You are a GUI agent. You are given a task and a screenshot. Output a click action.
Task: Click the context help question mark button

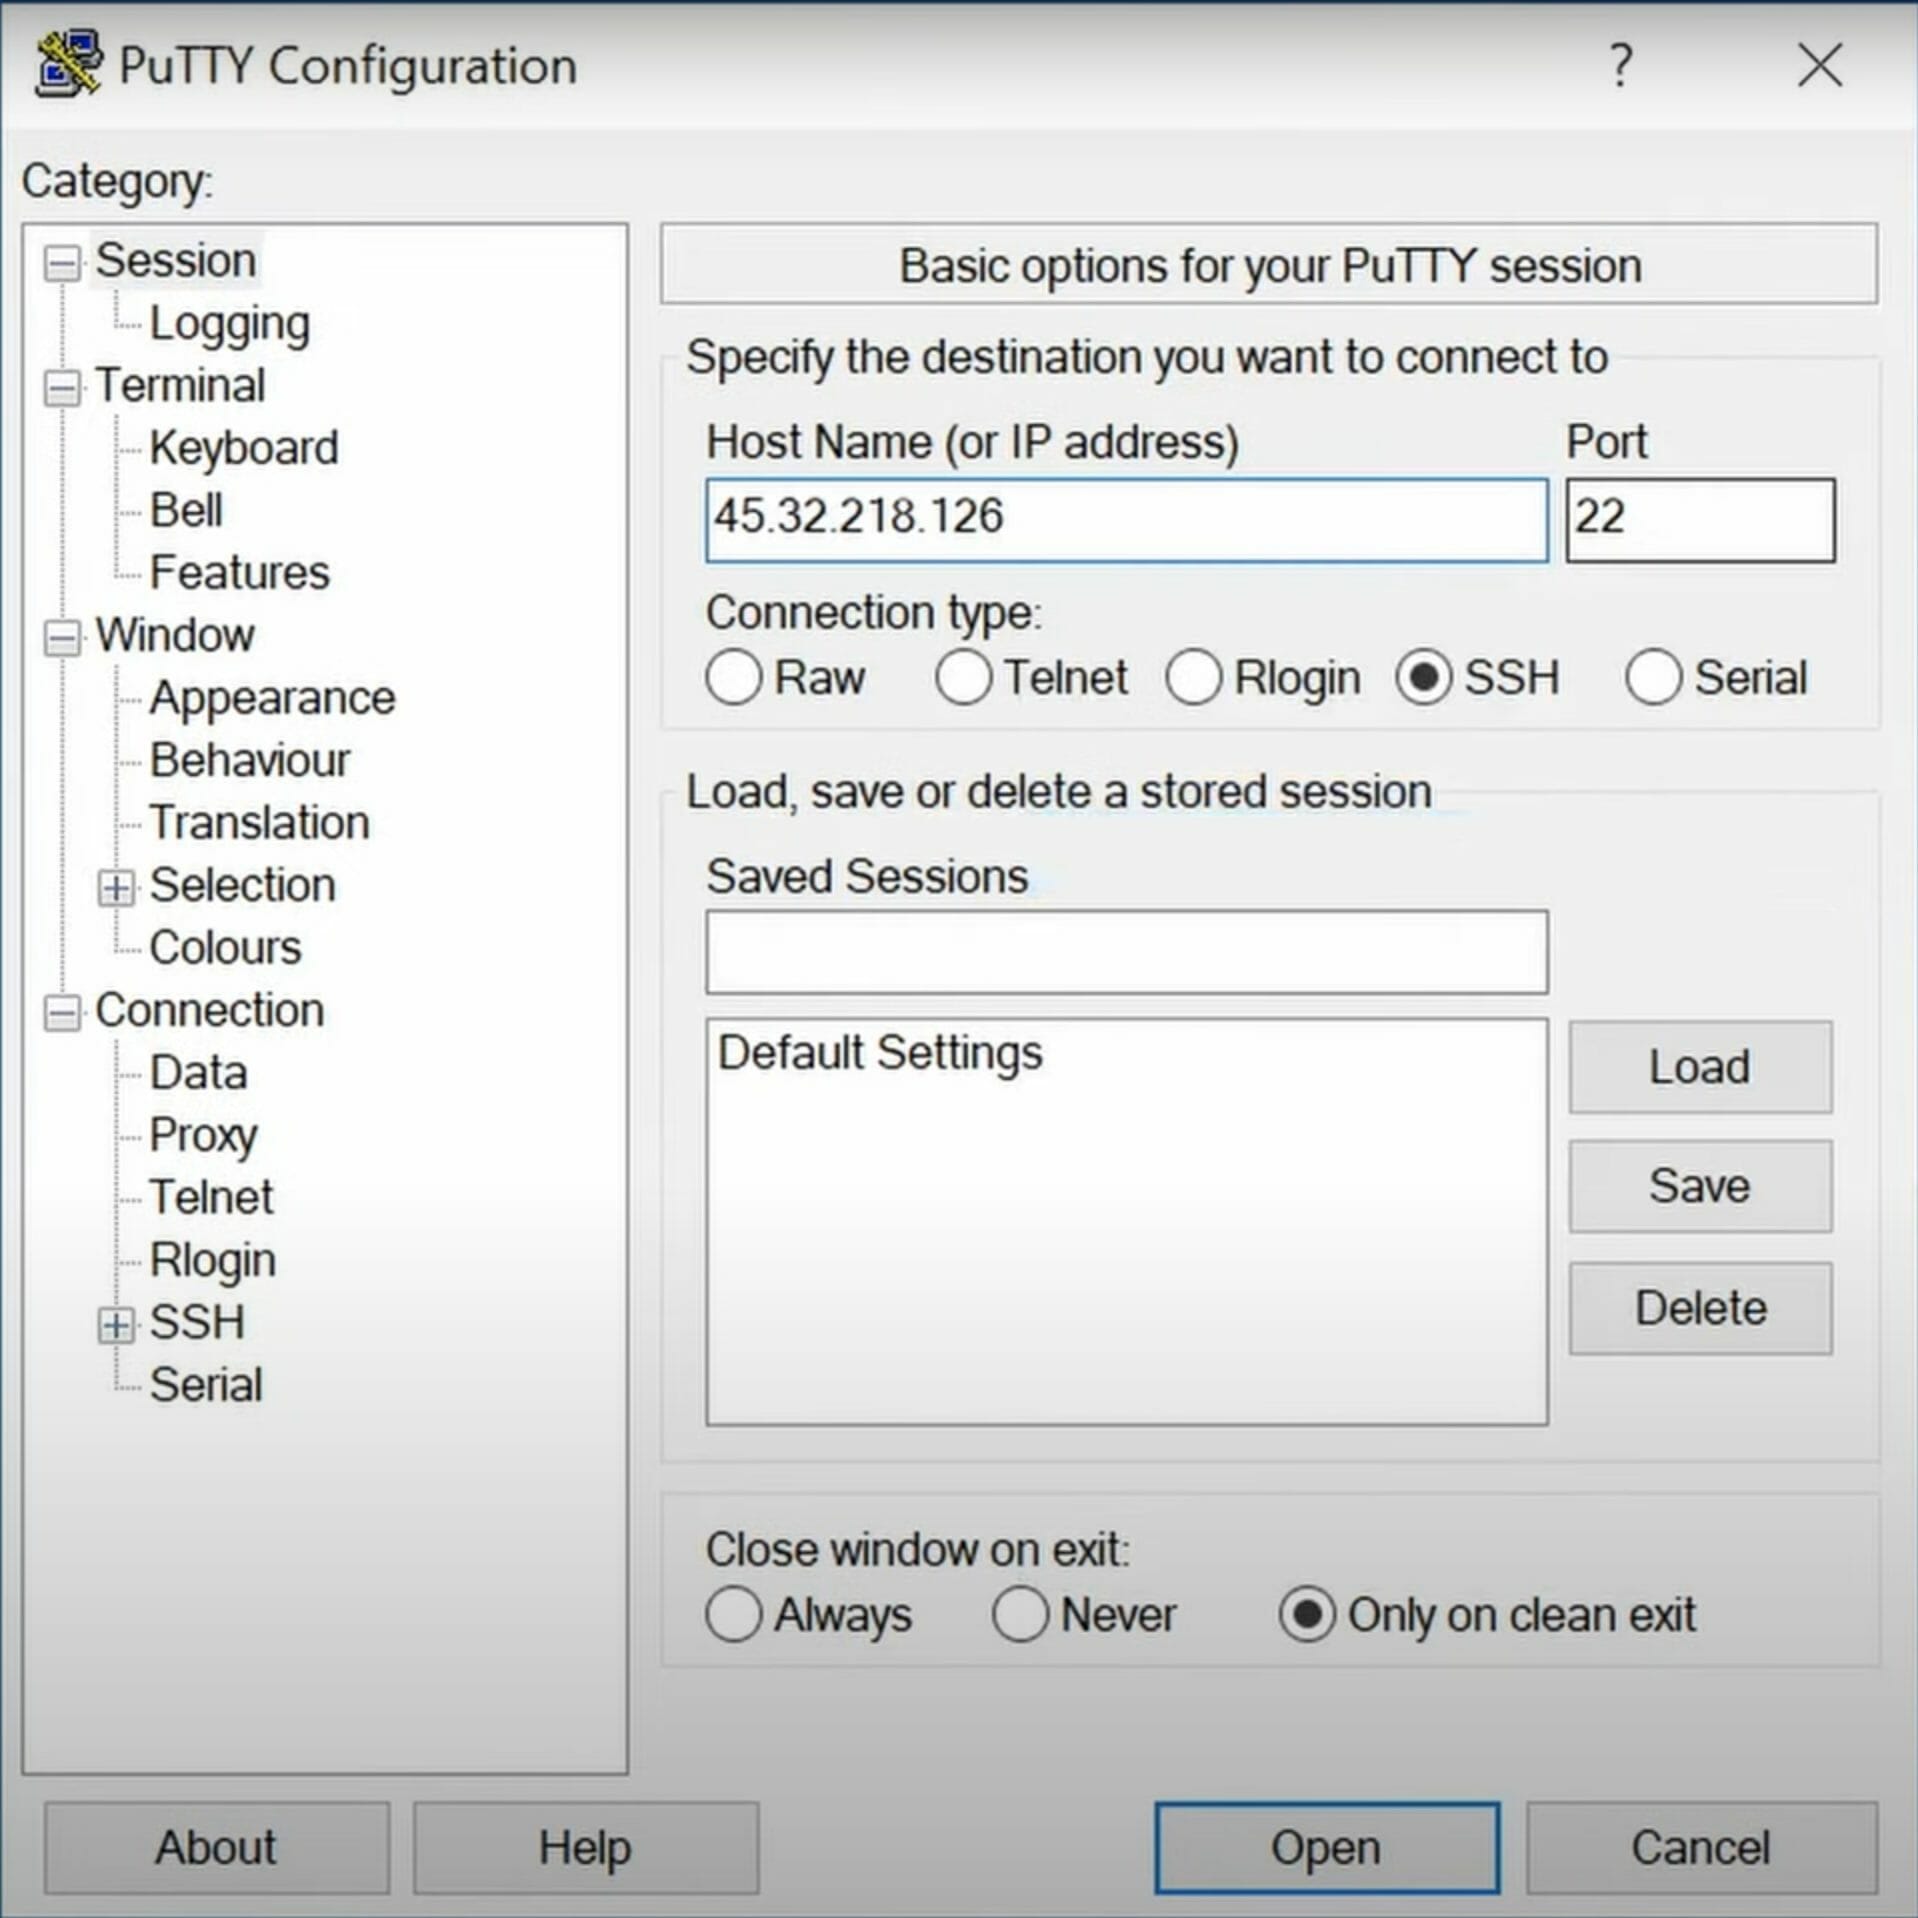click(x=1620, y=66)
